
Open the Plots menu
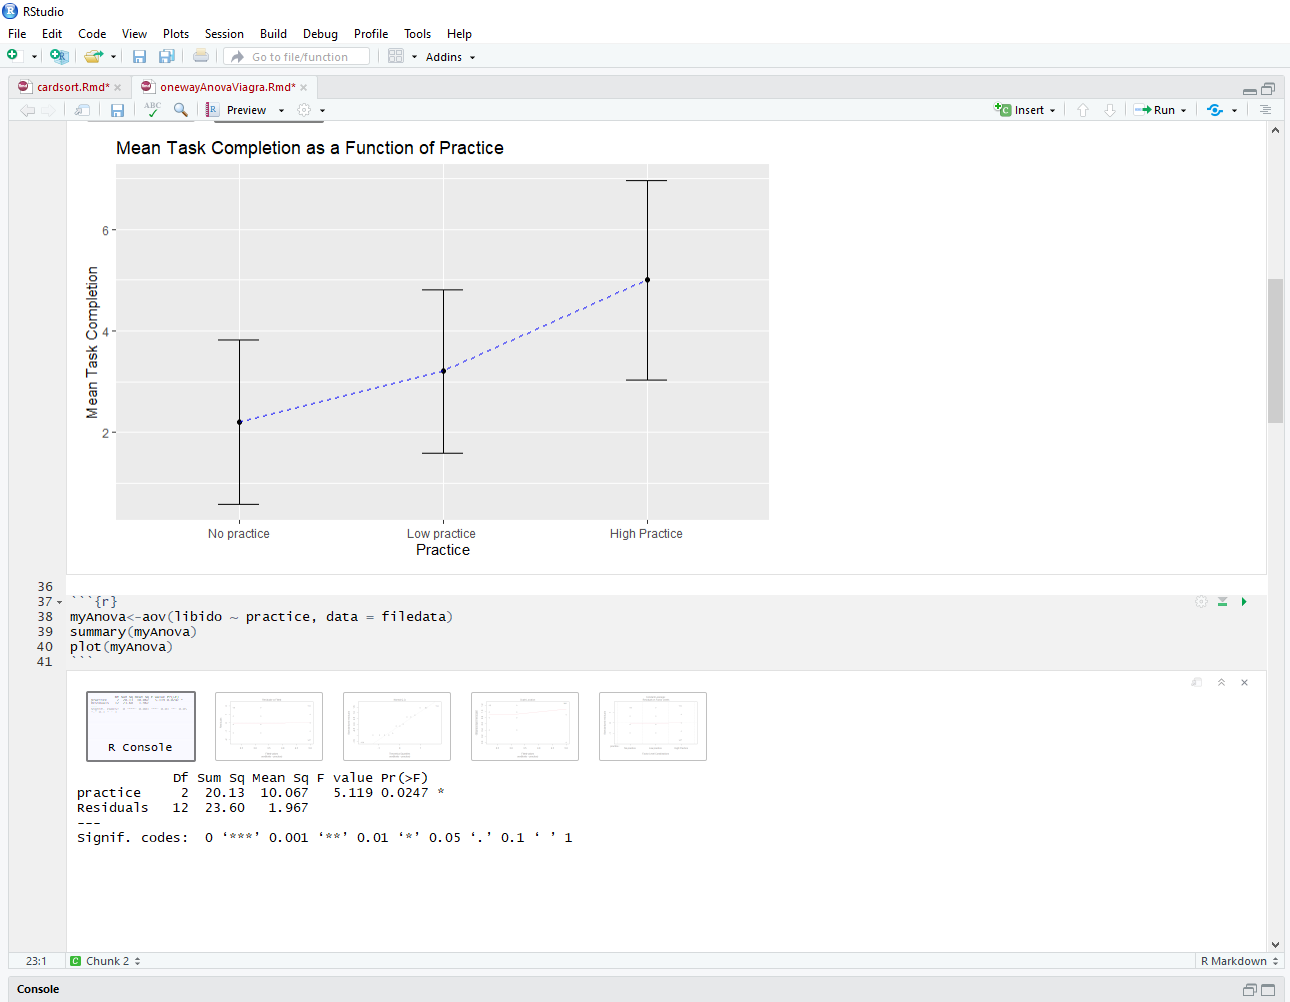pos(176,34)
